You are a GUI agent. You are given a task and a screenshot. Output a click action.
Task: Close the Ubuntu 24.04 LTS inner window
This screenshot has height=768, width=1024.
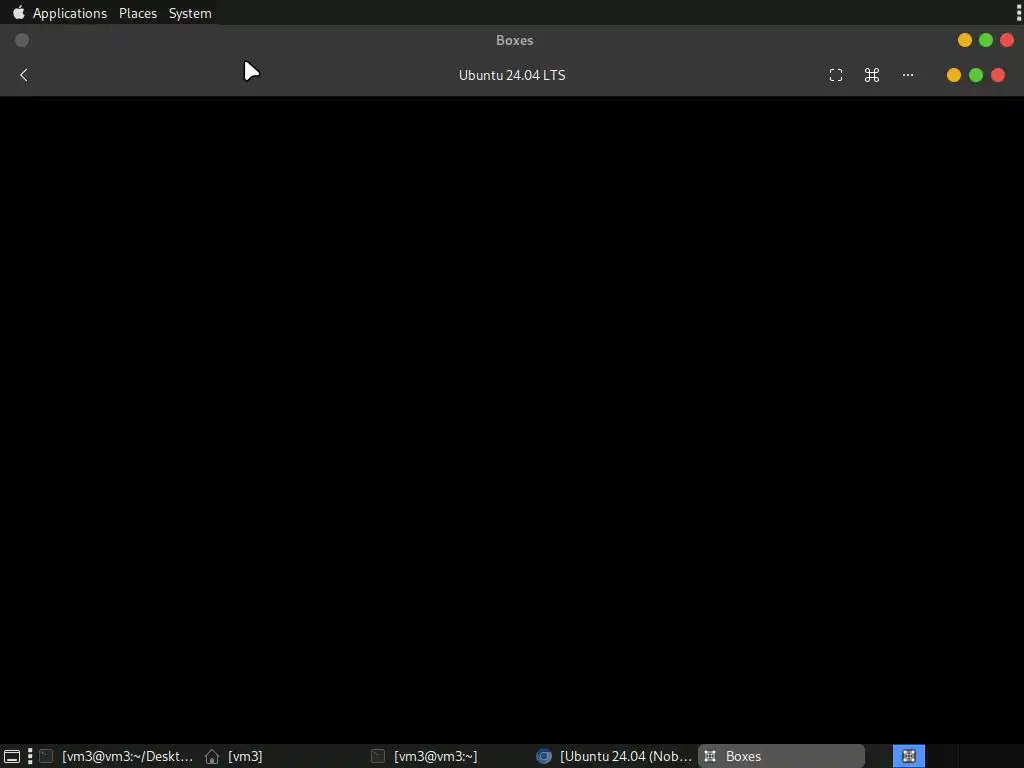(998, 75)
